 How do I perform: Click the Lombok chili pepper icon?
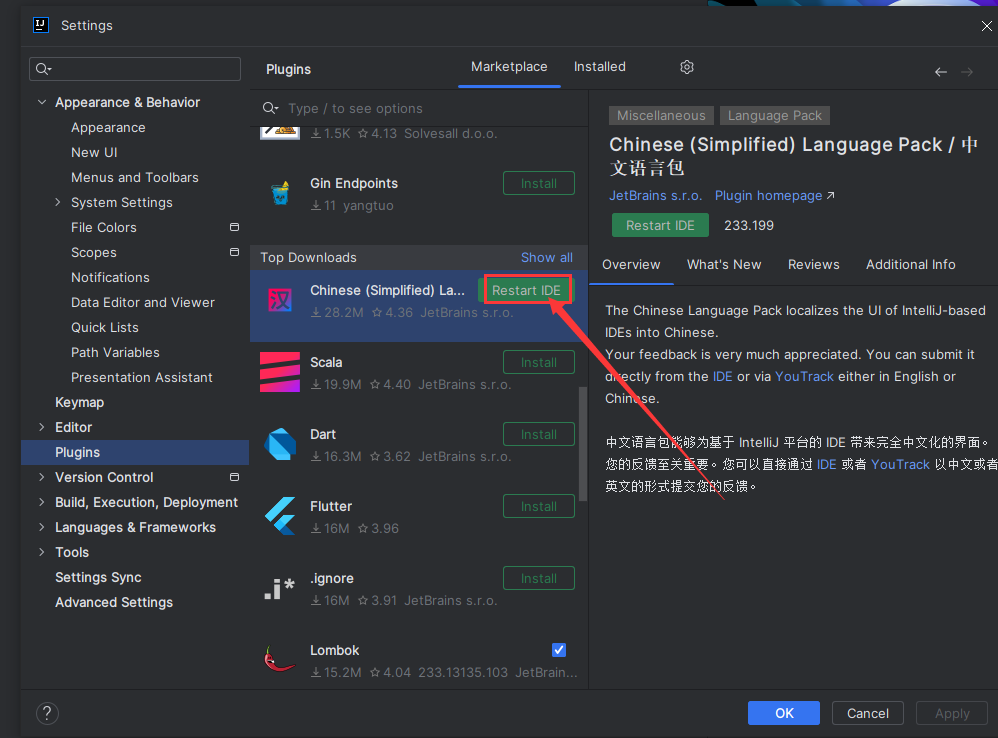coord(279,659)
